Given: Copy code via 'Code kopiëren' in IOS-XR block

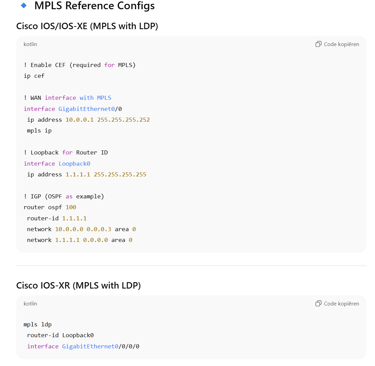Looking at the screenshot, I should click(x=337, y=303).
